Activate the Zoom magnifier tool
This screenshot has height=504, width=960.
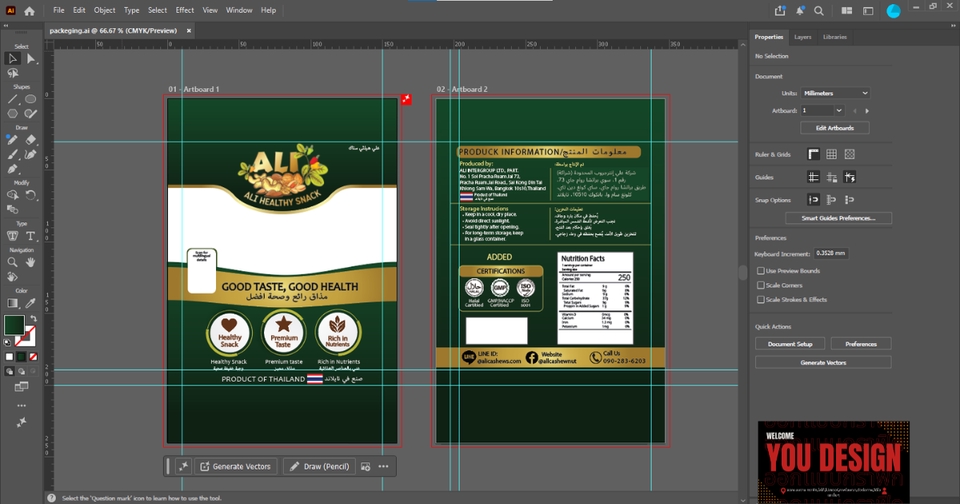click(12, 262)
